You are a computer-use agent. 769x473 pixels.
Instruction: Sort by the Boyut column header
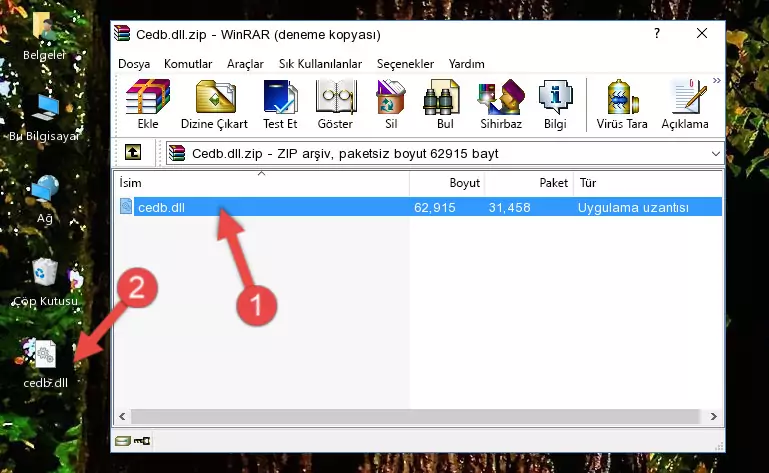pos(447,183)
